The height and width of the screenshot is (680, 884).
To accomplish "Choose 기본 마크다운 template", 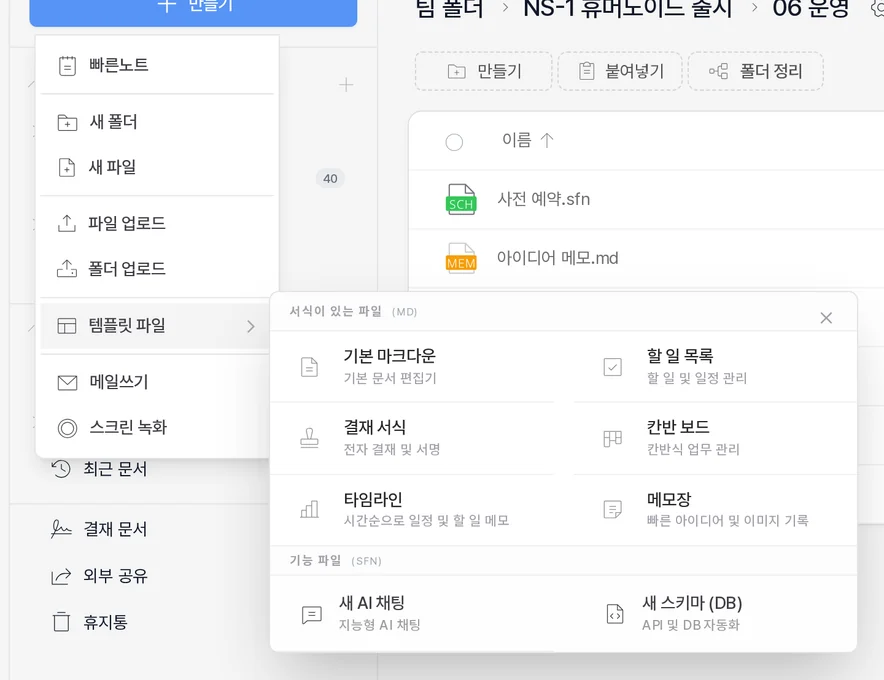I will [413, 367].
